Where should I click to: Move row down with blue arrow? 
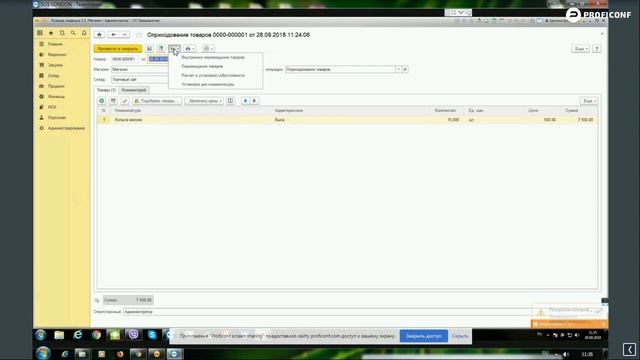click(x=254, y=101)
